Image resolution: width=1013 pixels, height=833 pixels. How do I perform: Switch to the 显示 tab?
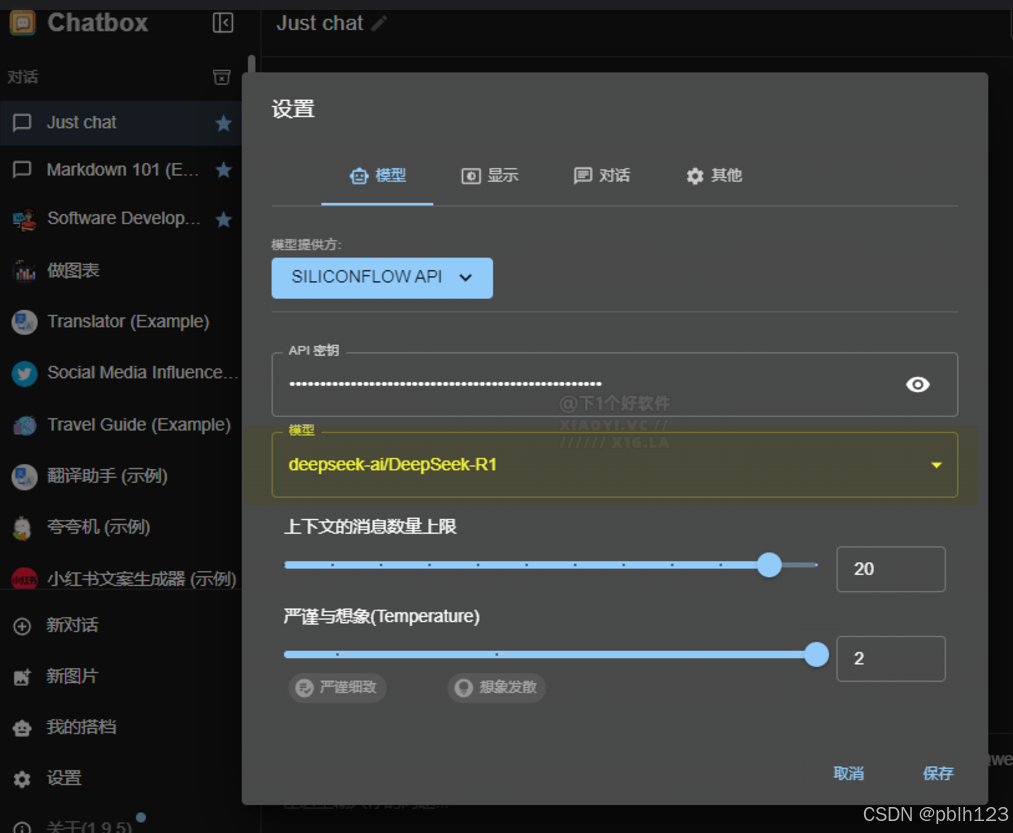click(x=490, y=176)
